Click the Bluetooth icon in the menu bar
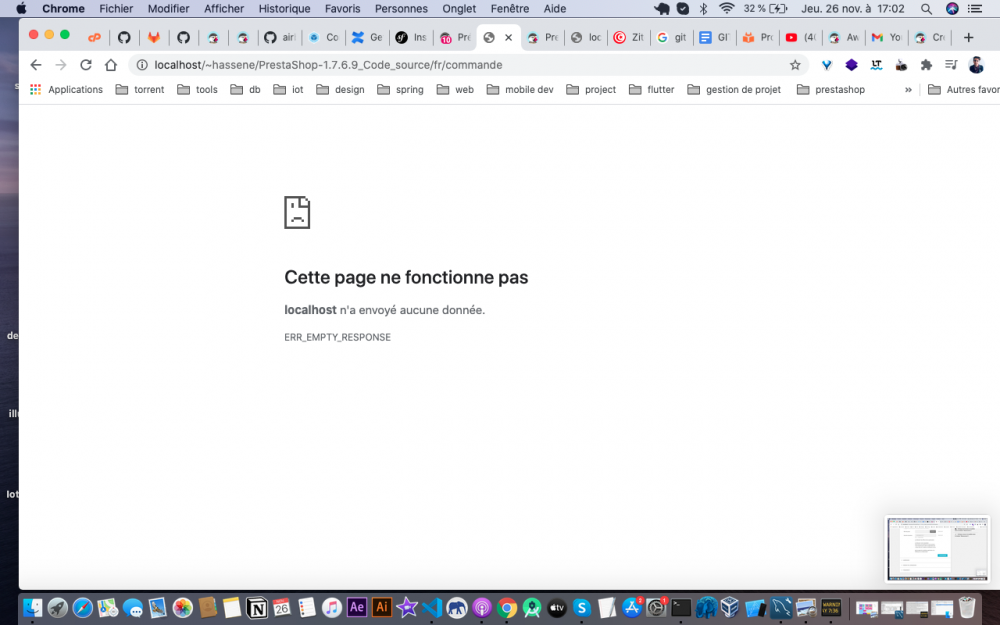This screenshot has height=625, width=1000. click(701, 9)
